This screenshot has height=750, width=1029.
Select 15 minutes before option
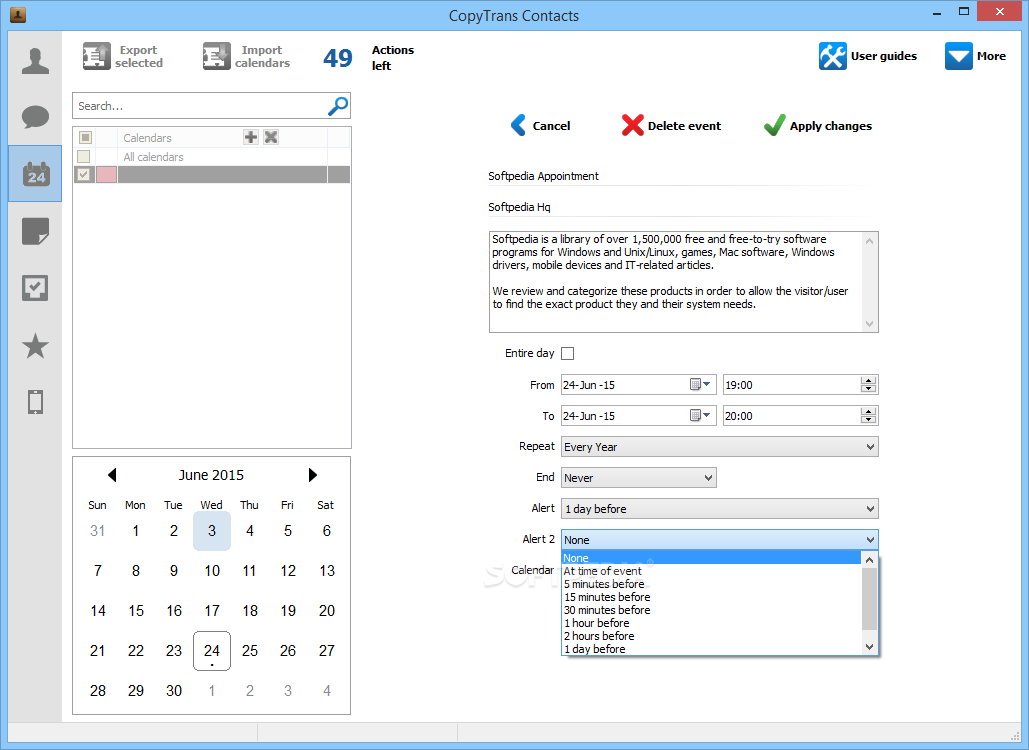click(711, 597)
